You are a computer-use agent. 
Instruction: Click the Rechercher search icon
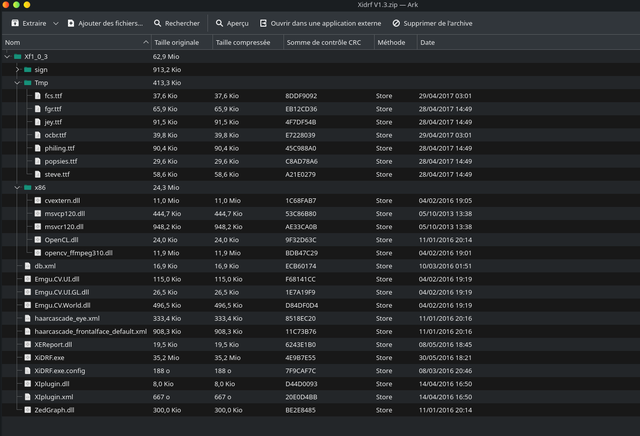coord(157,22)
